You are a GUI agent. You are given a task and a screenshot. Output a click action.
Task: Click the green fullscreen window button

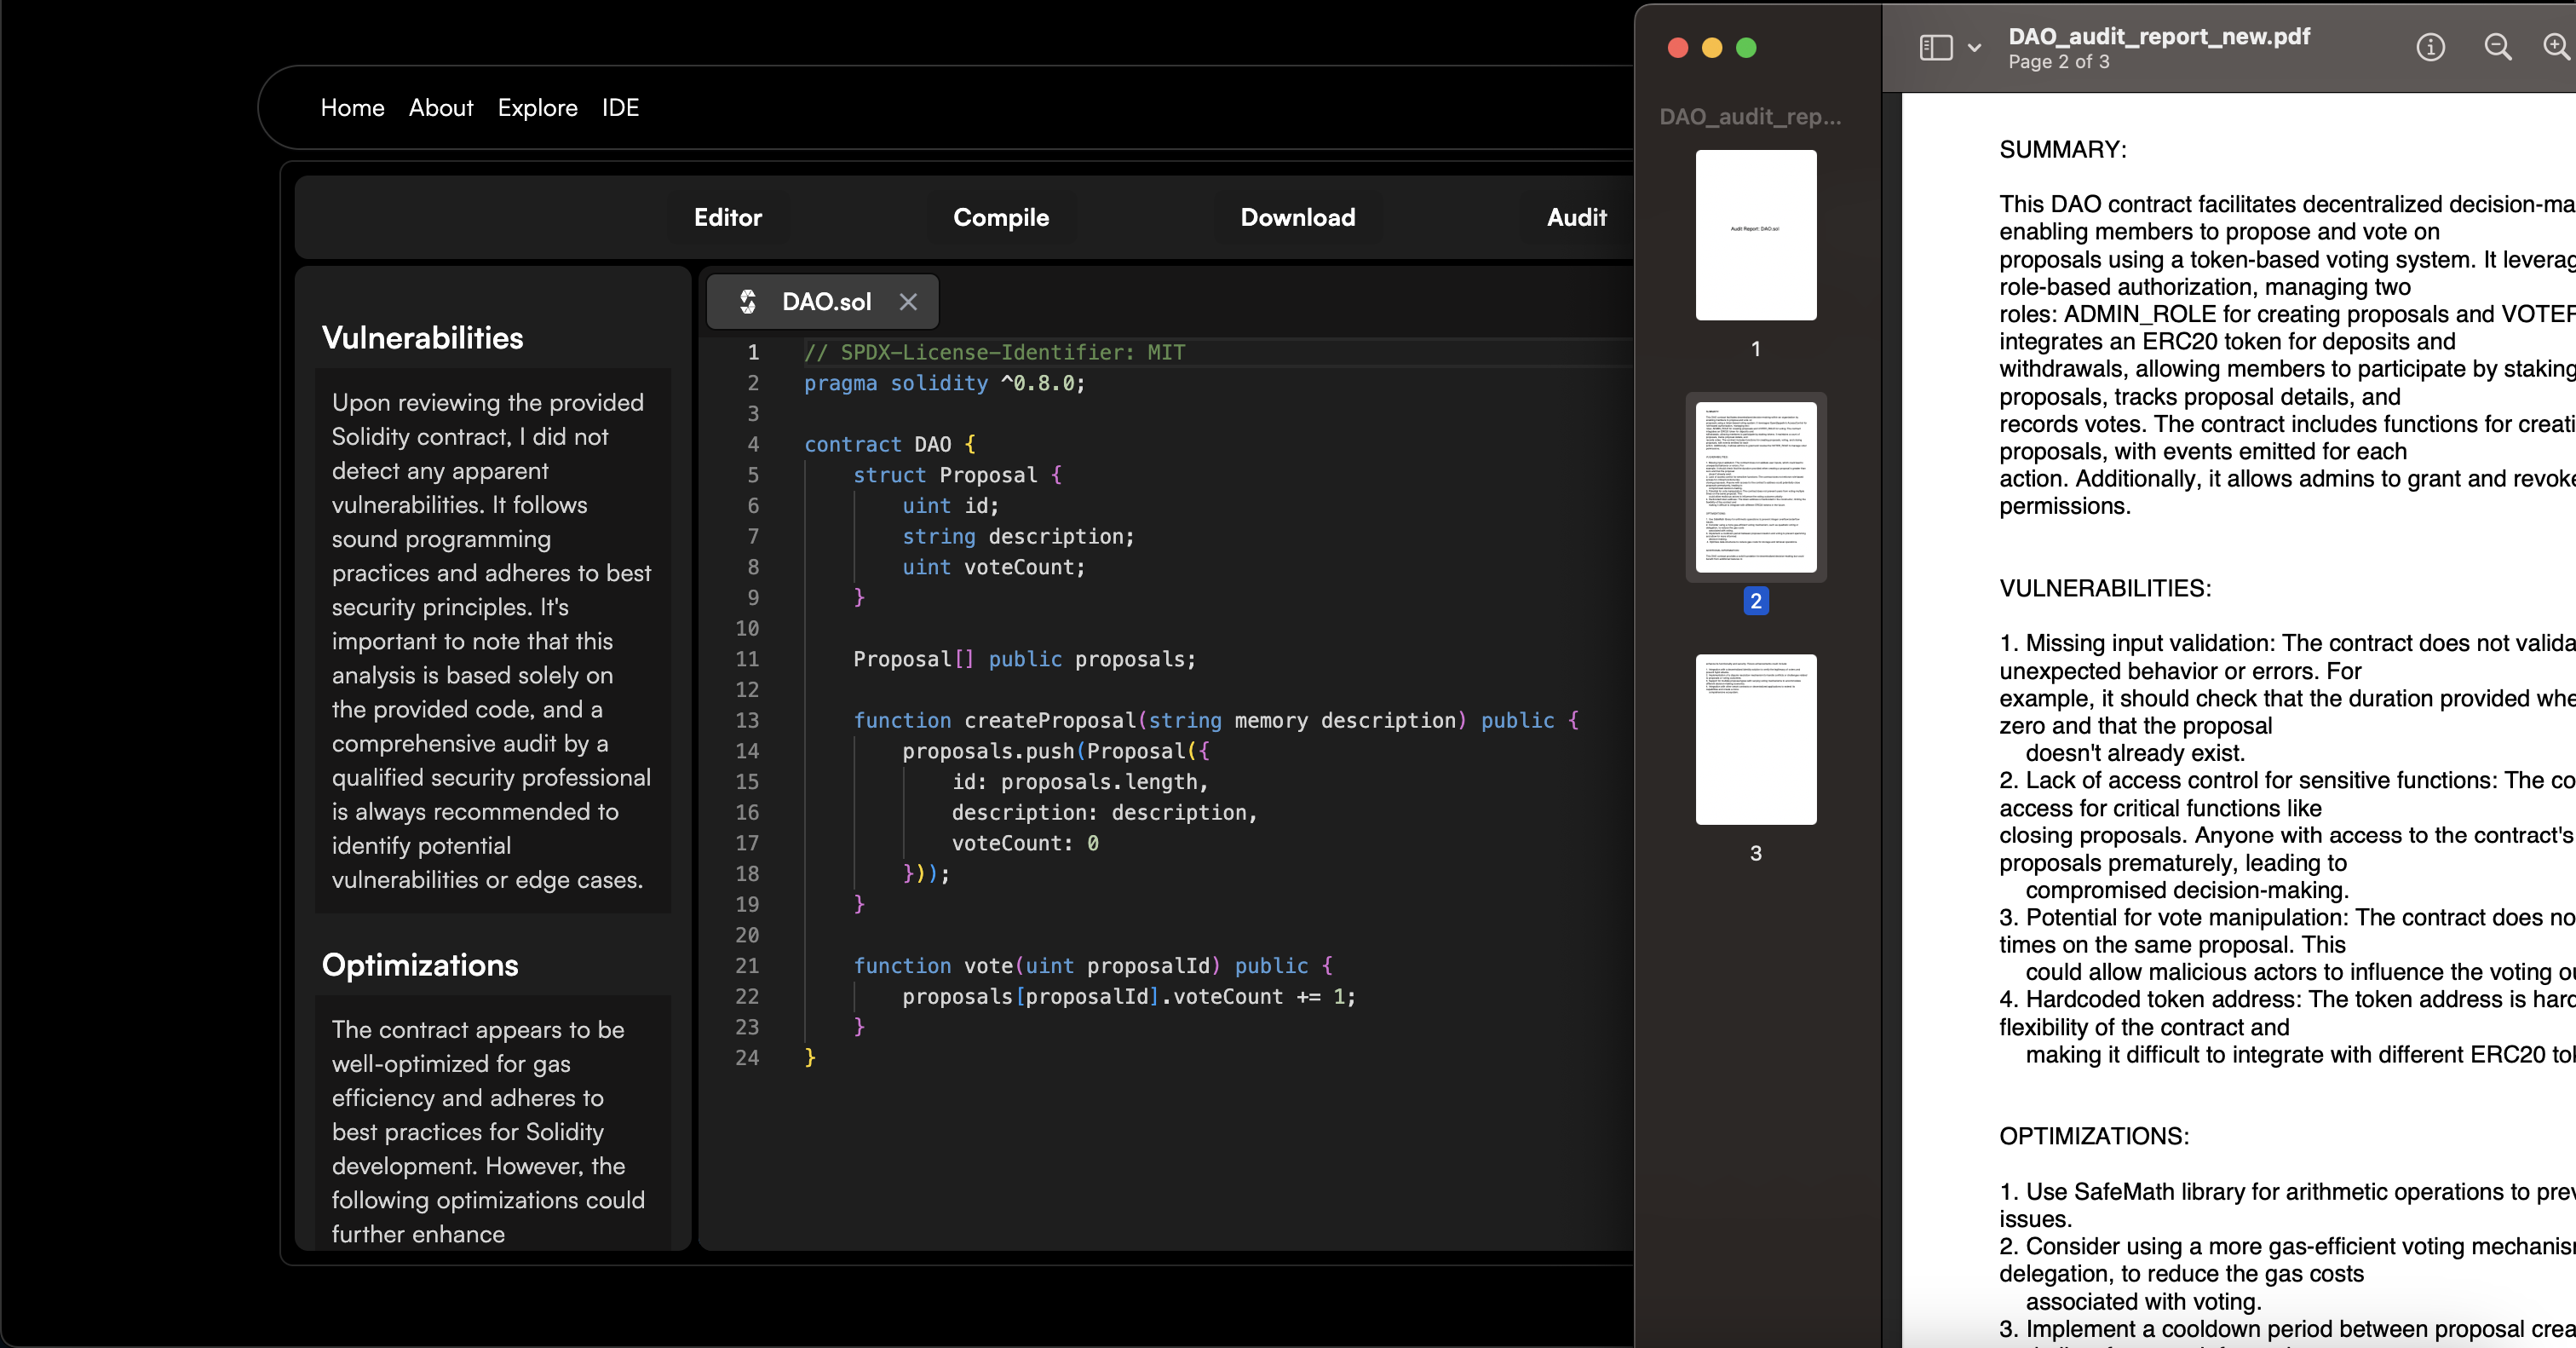1746,47
